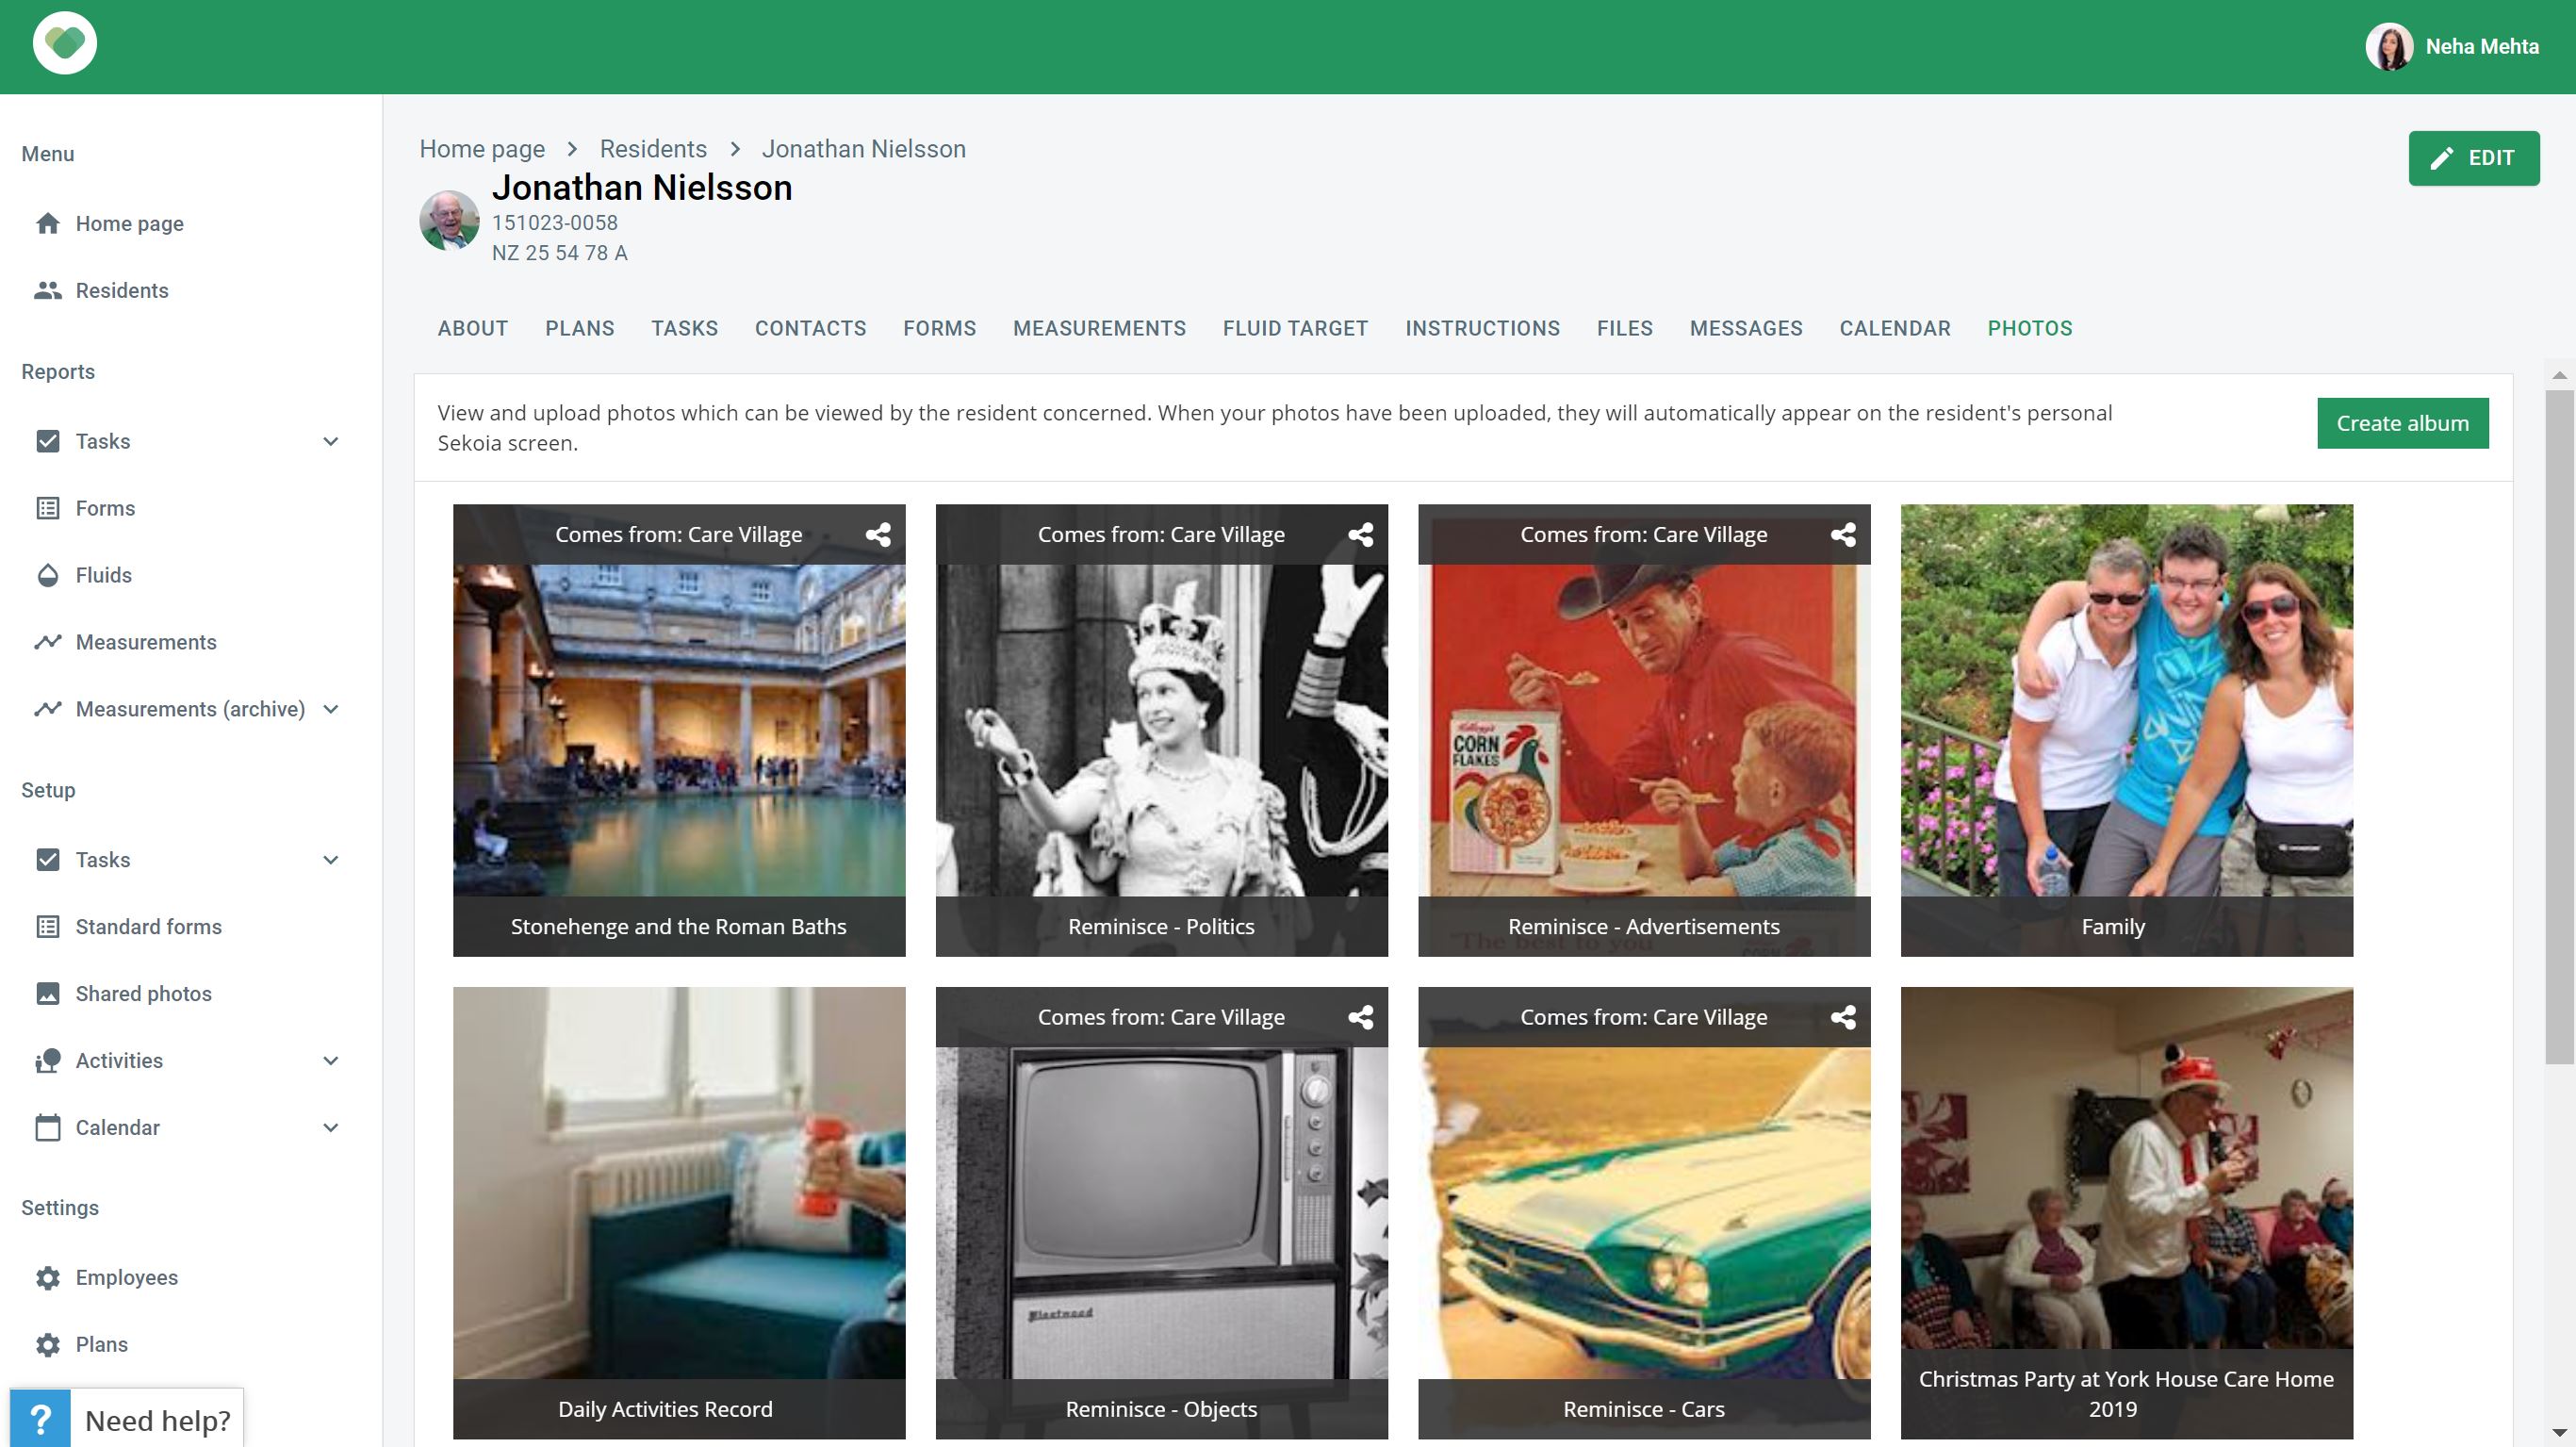Click the Create album button
This screenshot has height=1447, width=2576.
pos(2403,423)
